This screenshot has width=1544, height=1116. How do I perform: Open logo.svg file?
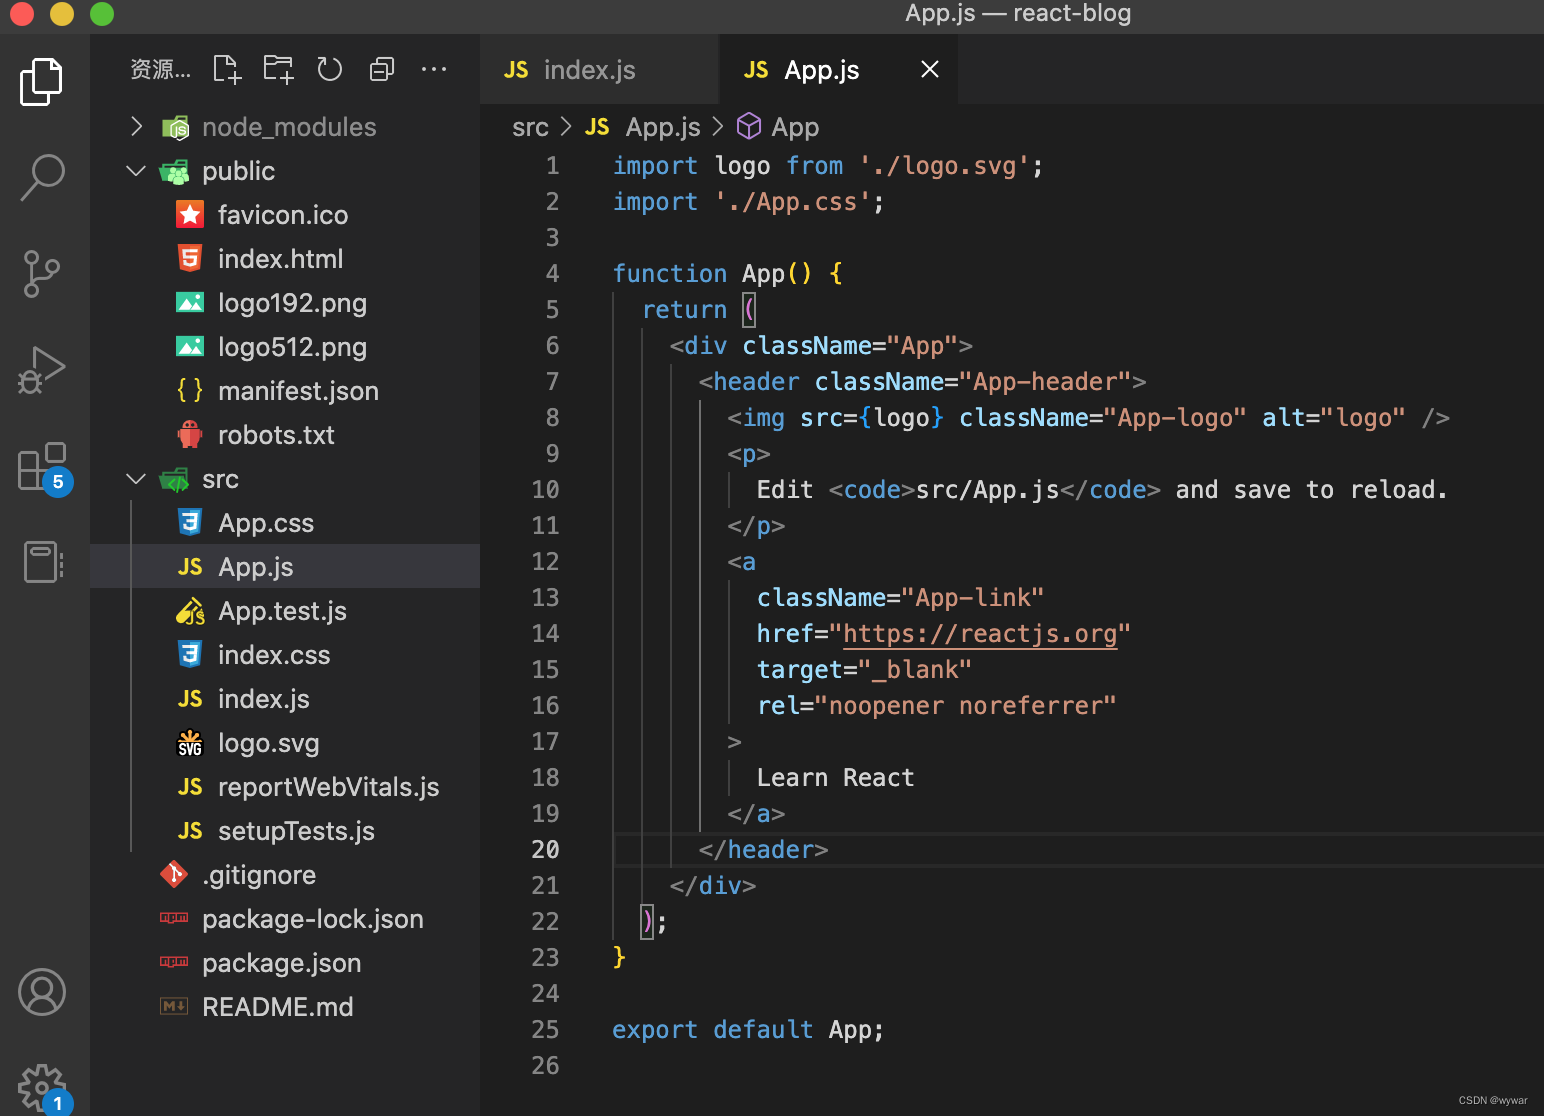(285, 743)
